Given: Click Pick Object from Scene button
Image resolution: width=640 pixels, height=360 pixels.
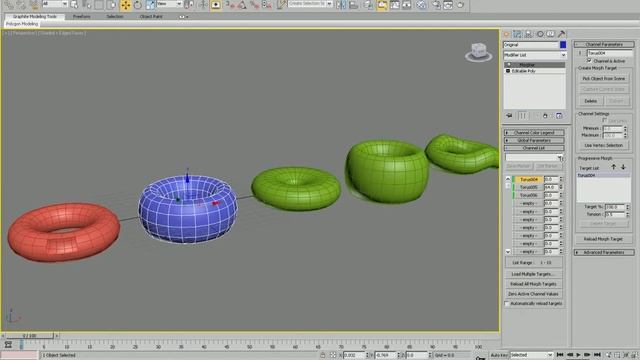Looking at the screenshot, I should [603, 78].
